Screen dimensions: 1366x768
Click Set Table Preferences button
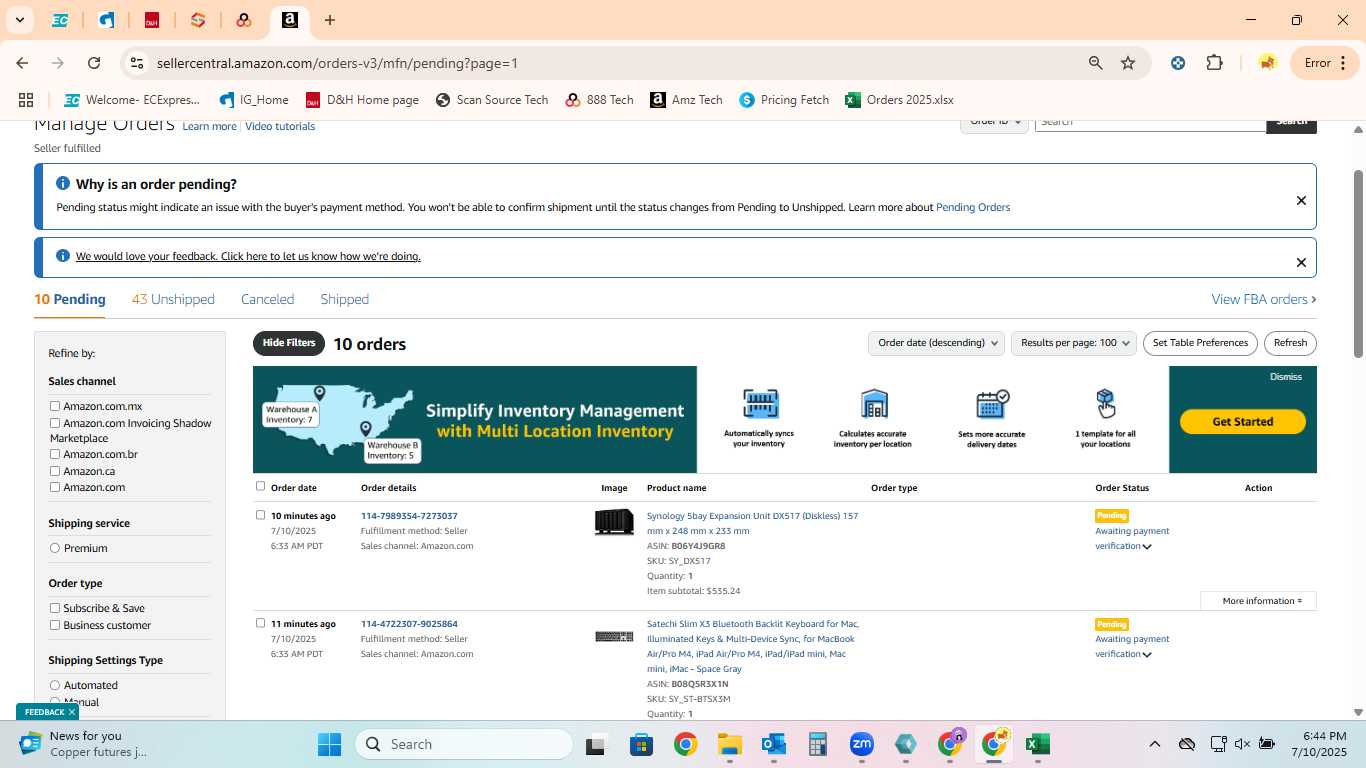[x=1200, y=343]
